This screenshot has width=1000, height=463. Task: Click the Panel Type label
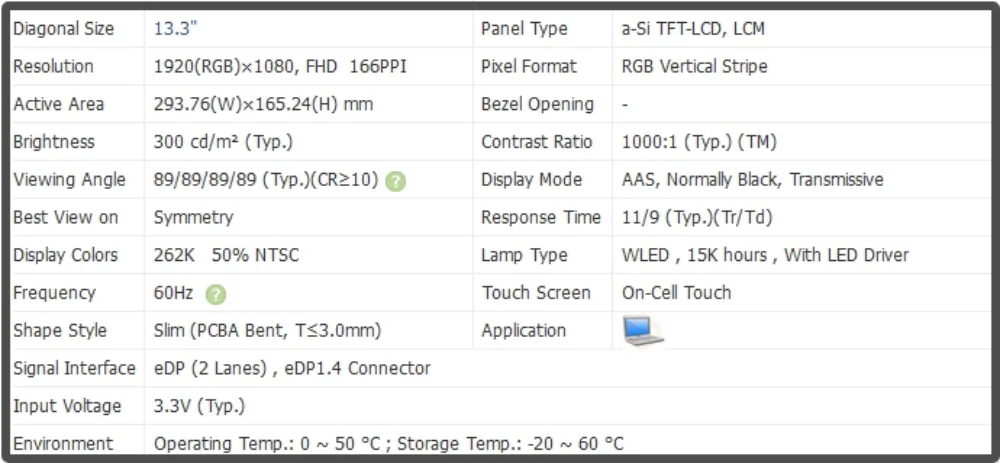[524, 29]
